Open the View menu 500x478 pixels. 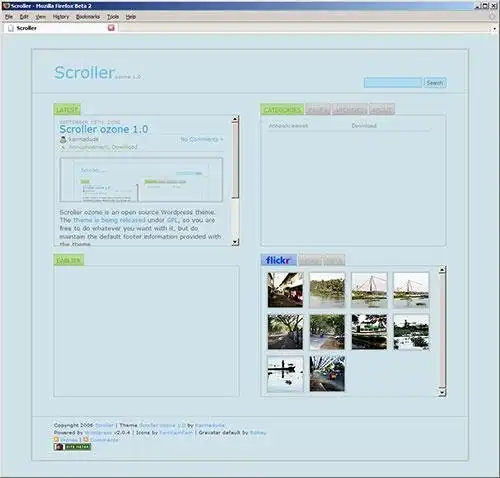(40, 17)
